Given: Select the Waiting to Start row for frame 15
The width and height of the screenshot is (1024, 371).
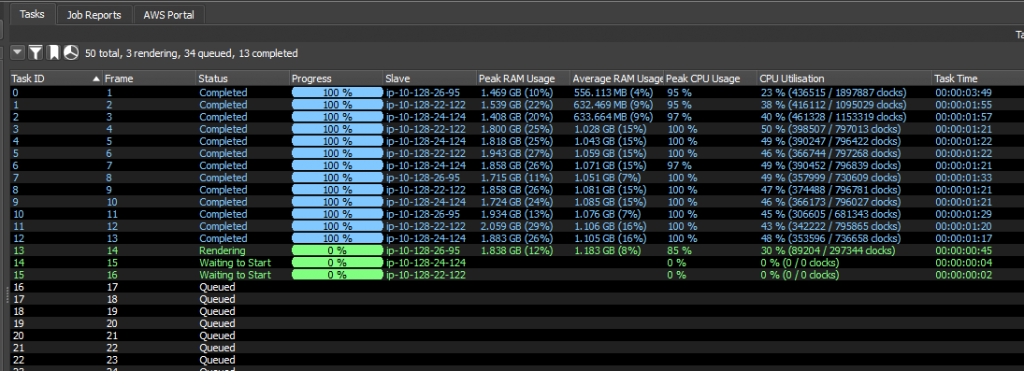Looking at the screenshot, I should click(x=517, y=263).
